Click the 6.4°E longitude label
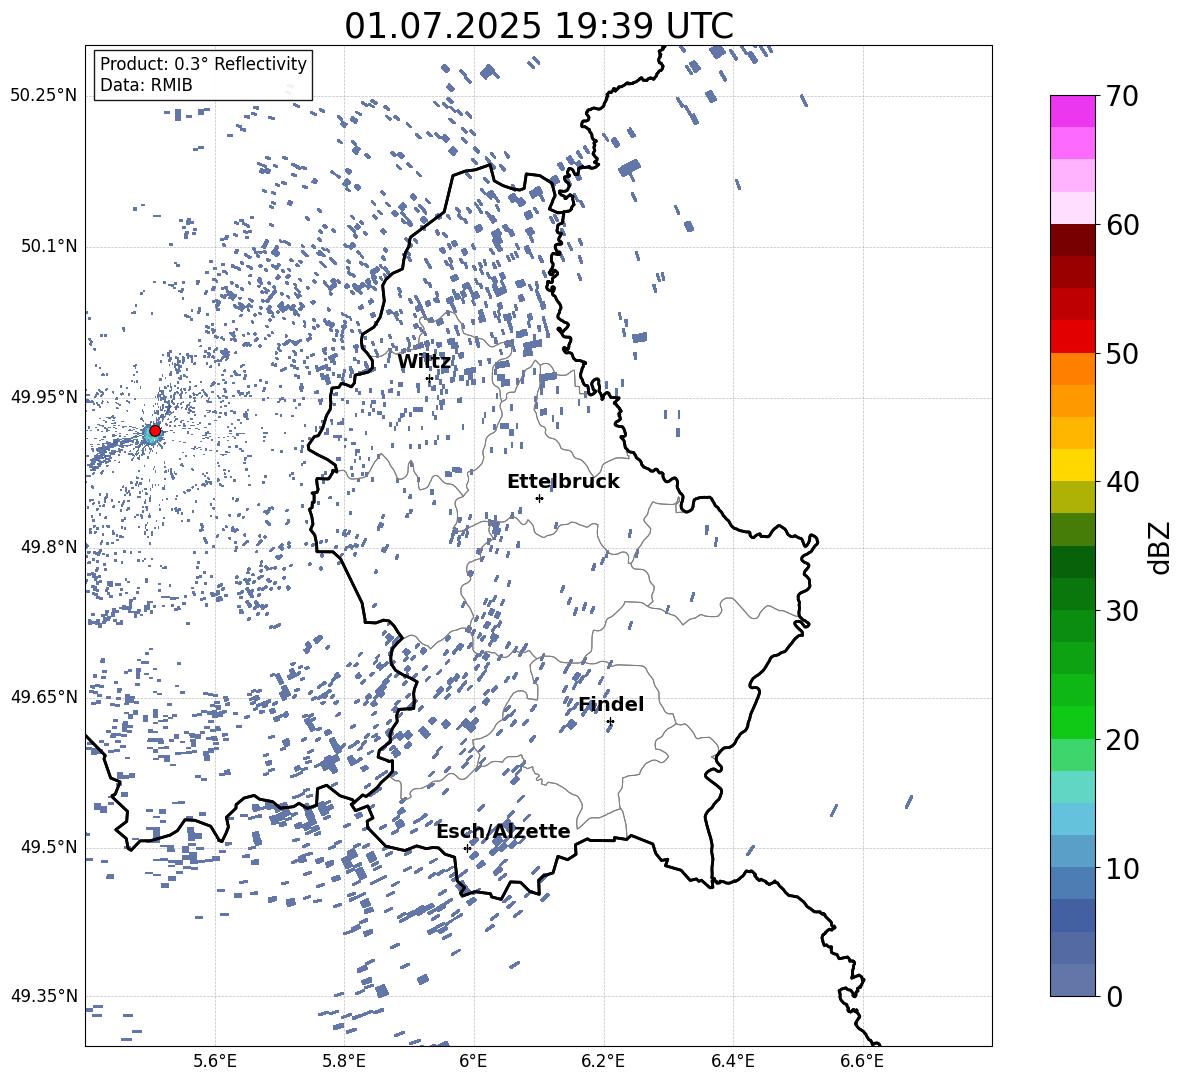 point(733,1061)
